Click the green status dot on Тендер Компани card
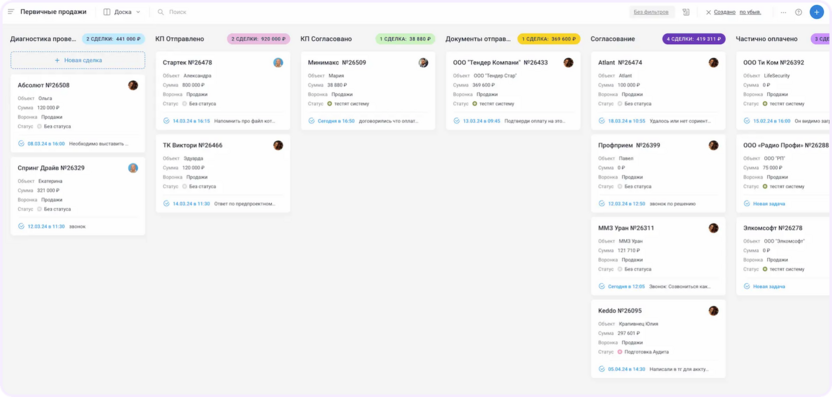Viewport: 832px width, 397px height. coord(474,103)
